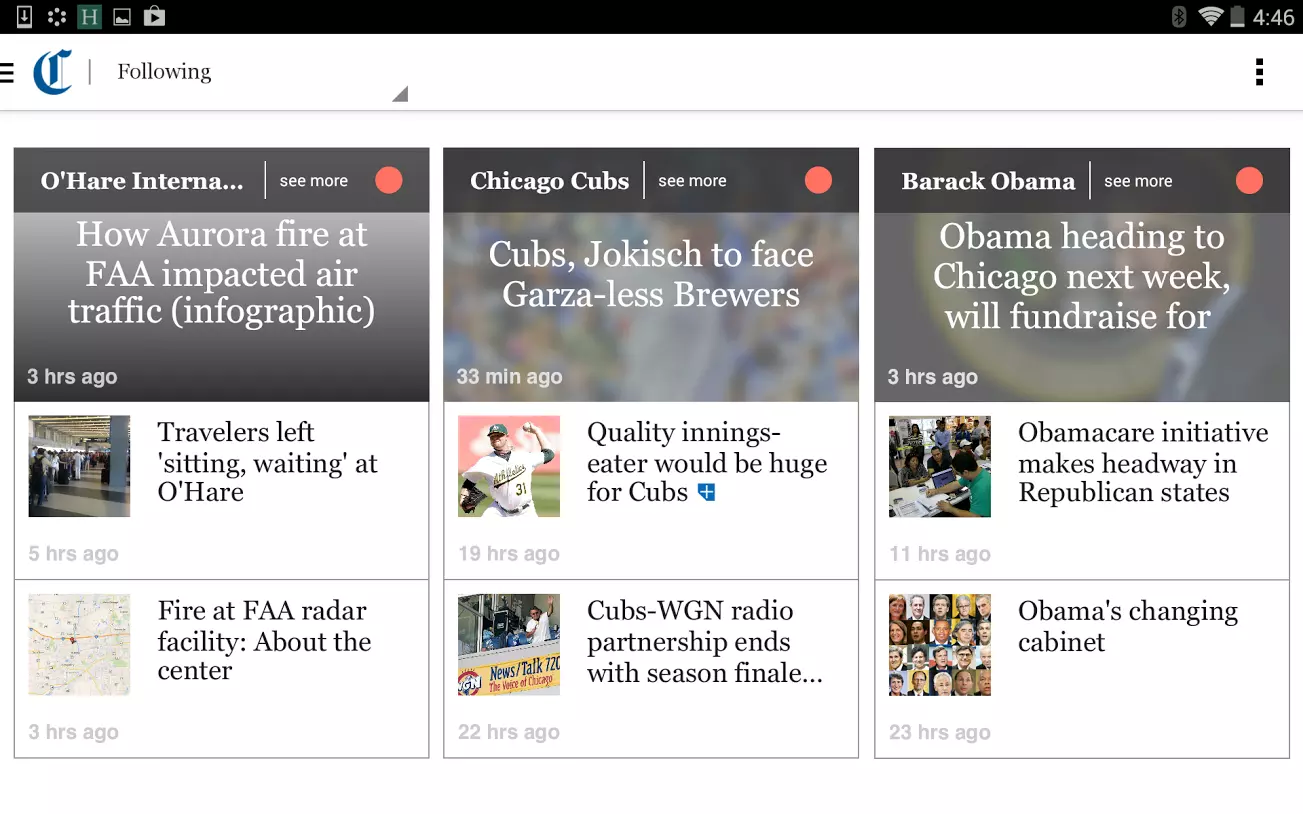Tap the 23 hrs ago timestamp
The height and width of the screenshot is (814, 1303).
pyautogui.click(x=940, y=732)
